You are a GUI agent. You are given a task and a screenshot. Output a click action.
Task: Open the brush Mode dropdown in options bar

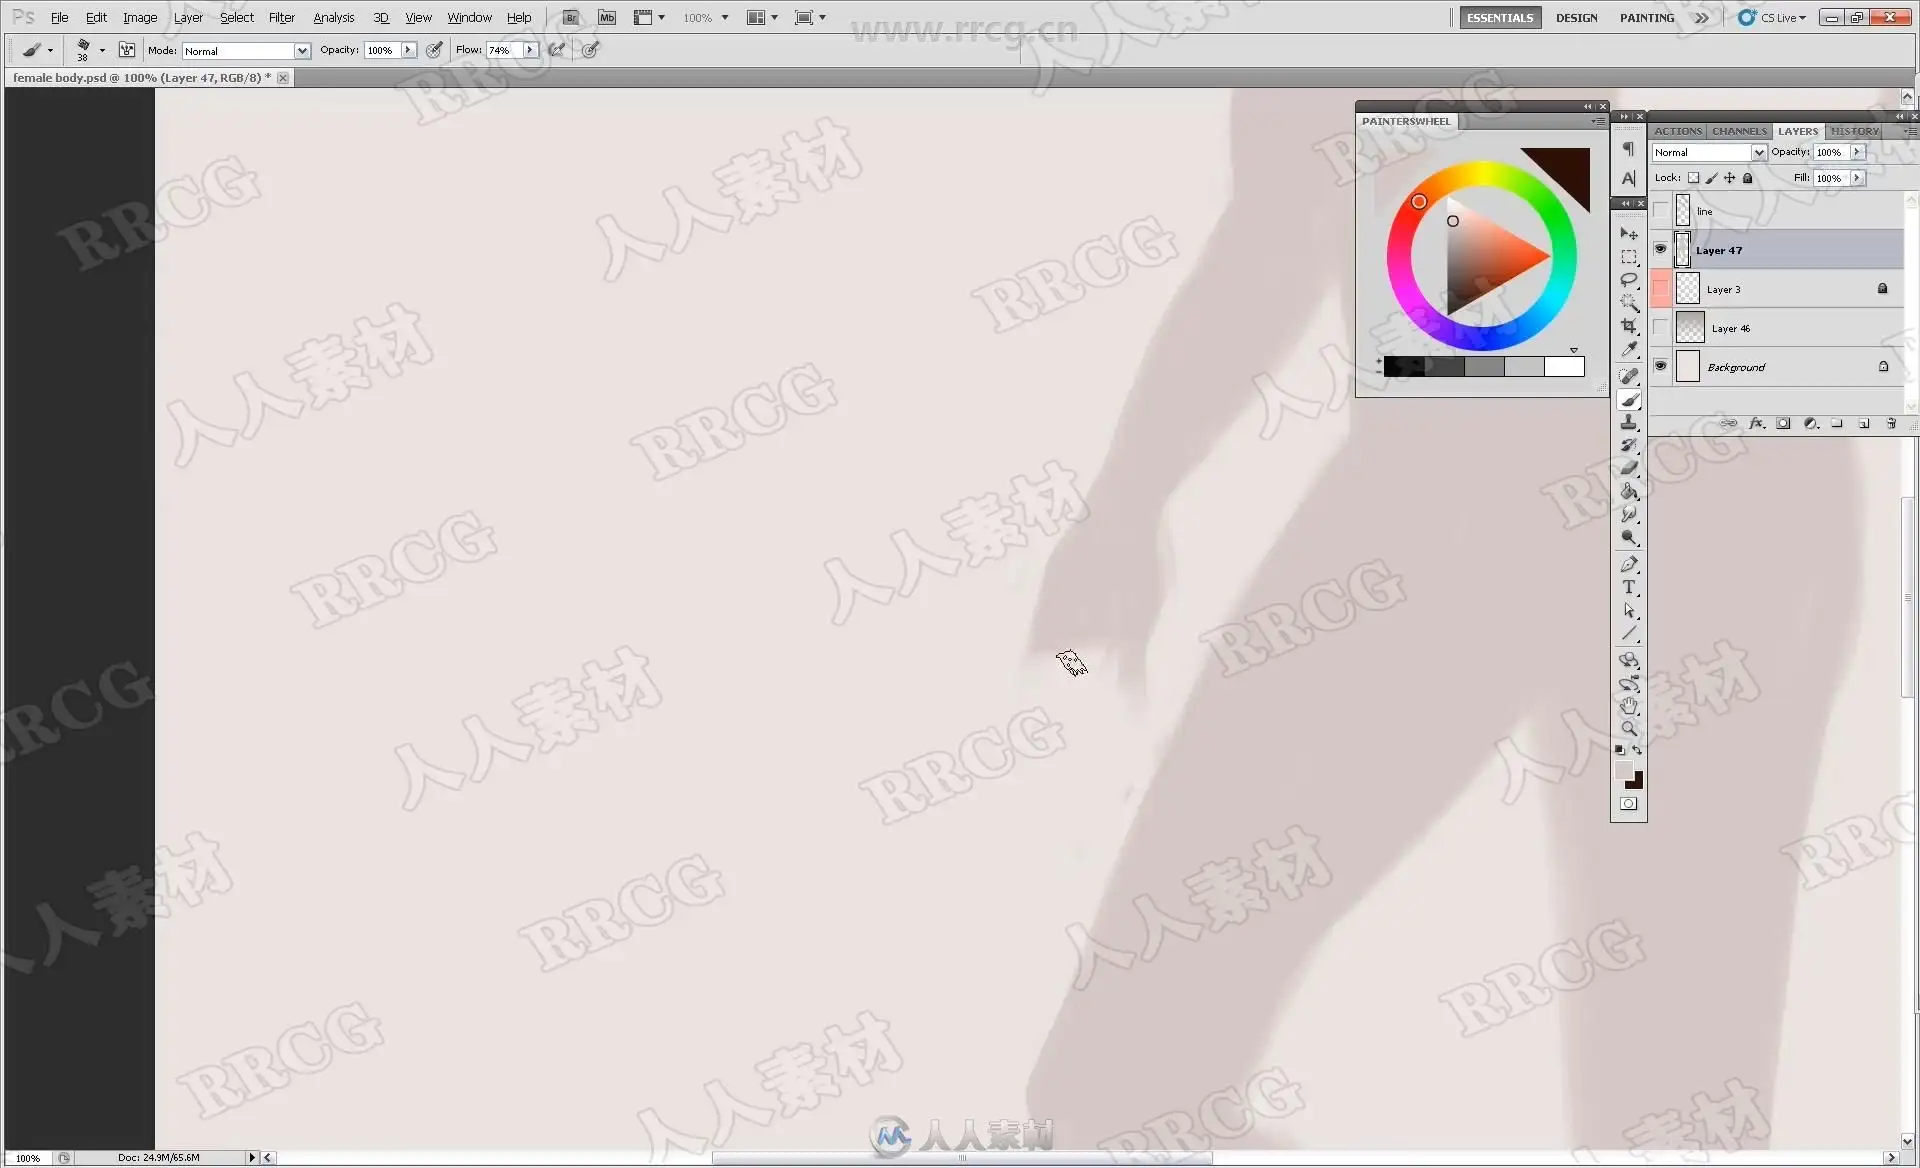(x=301, y=50)
